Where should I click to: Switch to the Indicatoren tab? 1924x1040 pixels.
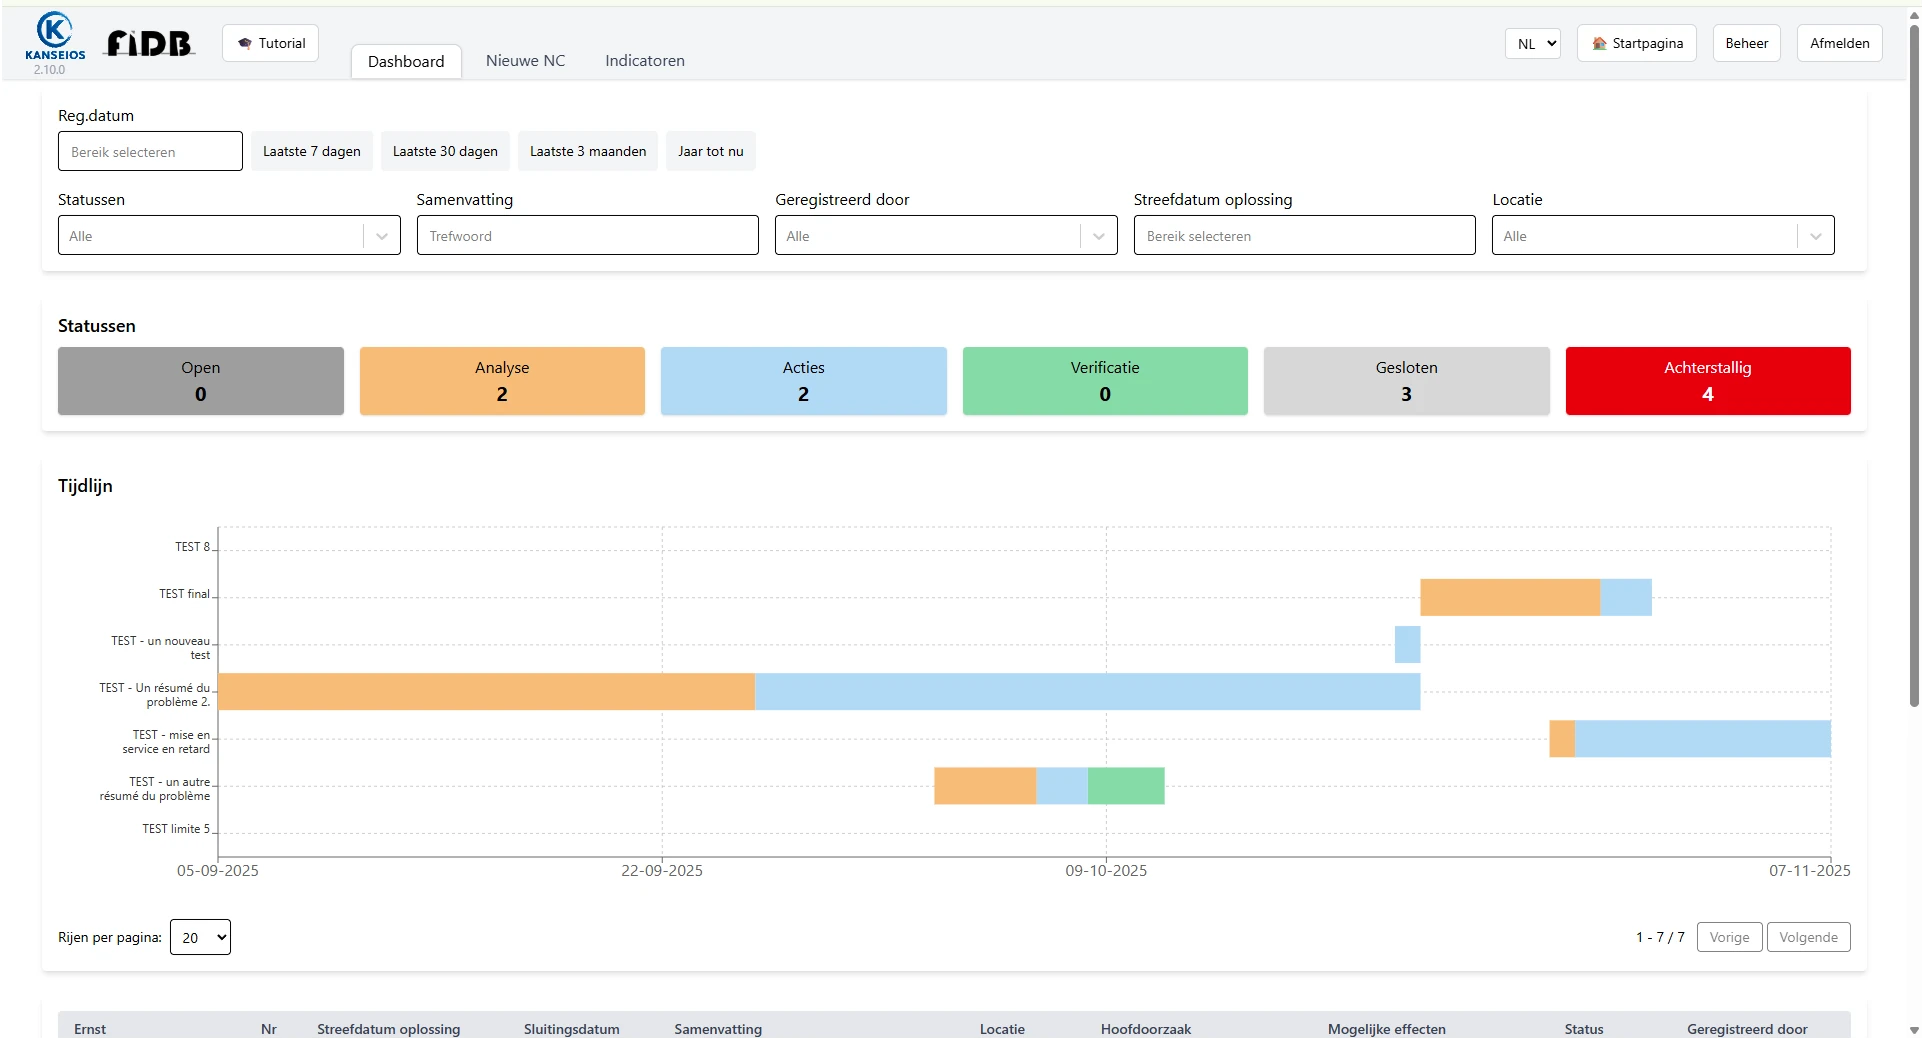pyautogui.click(x=644, y=60)
